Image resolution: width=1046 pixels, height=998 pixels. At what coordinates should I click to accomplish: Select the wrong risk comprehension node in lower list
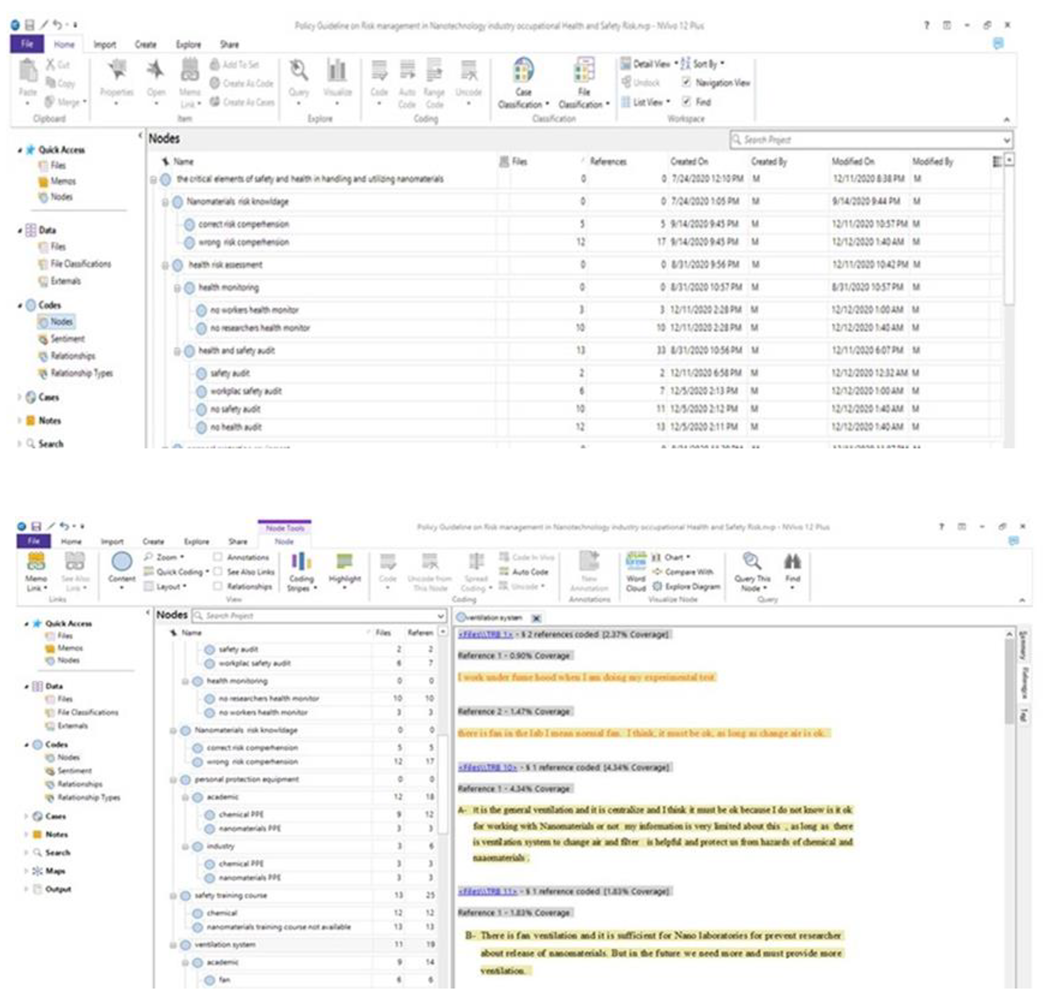[245, 762]
